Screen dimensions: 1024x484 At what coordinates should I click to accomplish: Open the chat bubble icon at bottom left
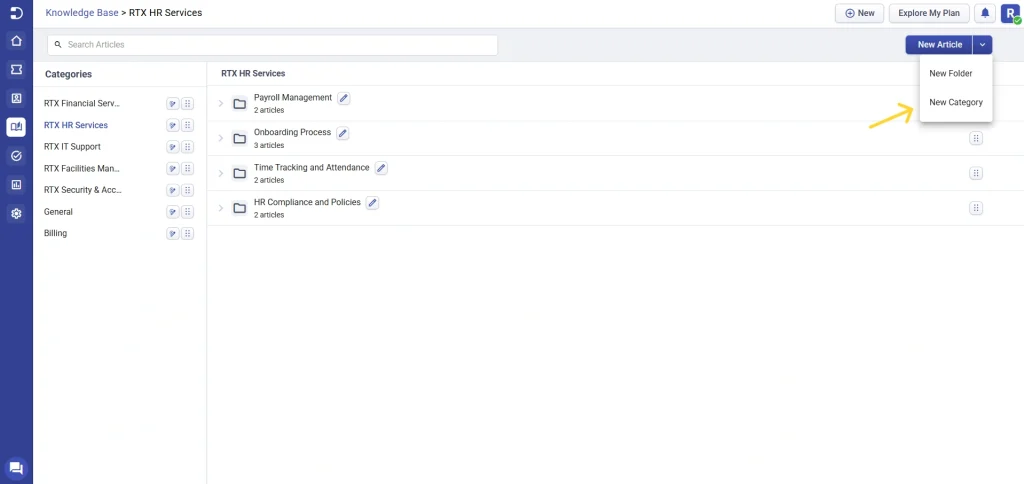tap(16, 468)
